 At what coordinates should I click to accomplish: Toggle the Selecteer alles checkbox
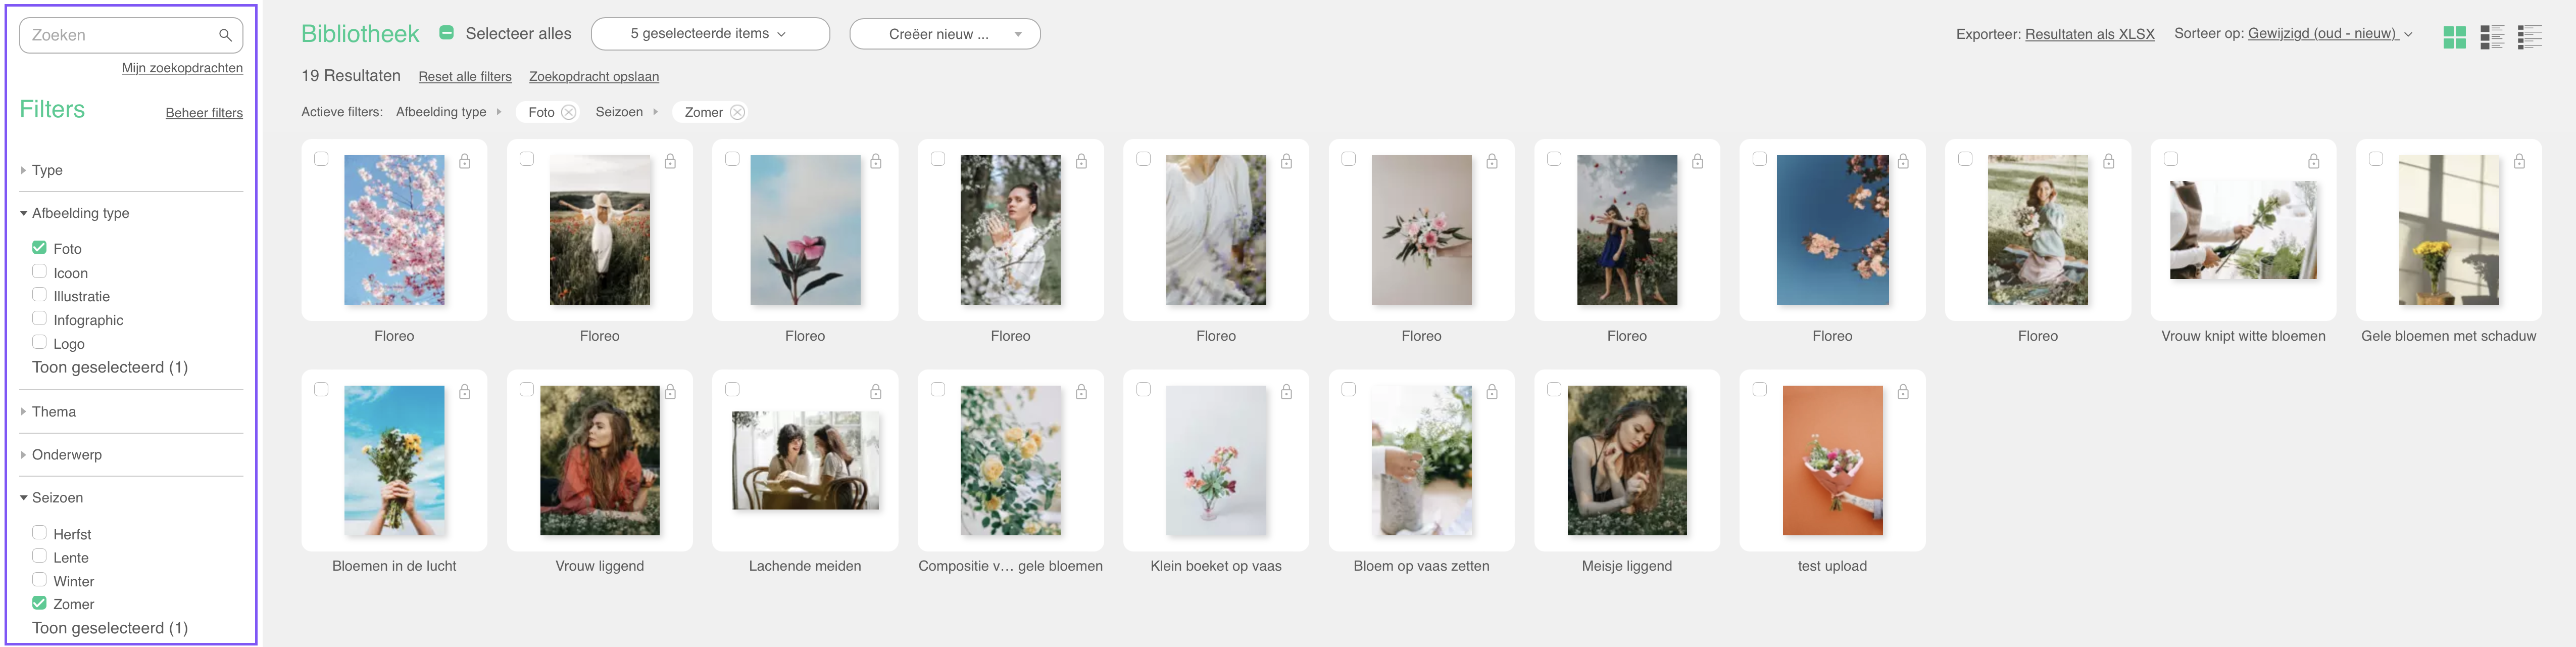click(x=447, y=33)
